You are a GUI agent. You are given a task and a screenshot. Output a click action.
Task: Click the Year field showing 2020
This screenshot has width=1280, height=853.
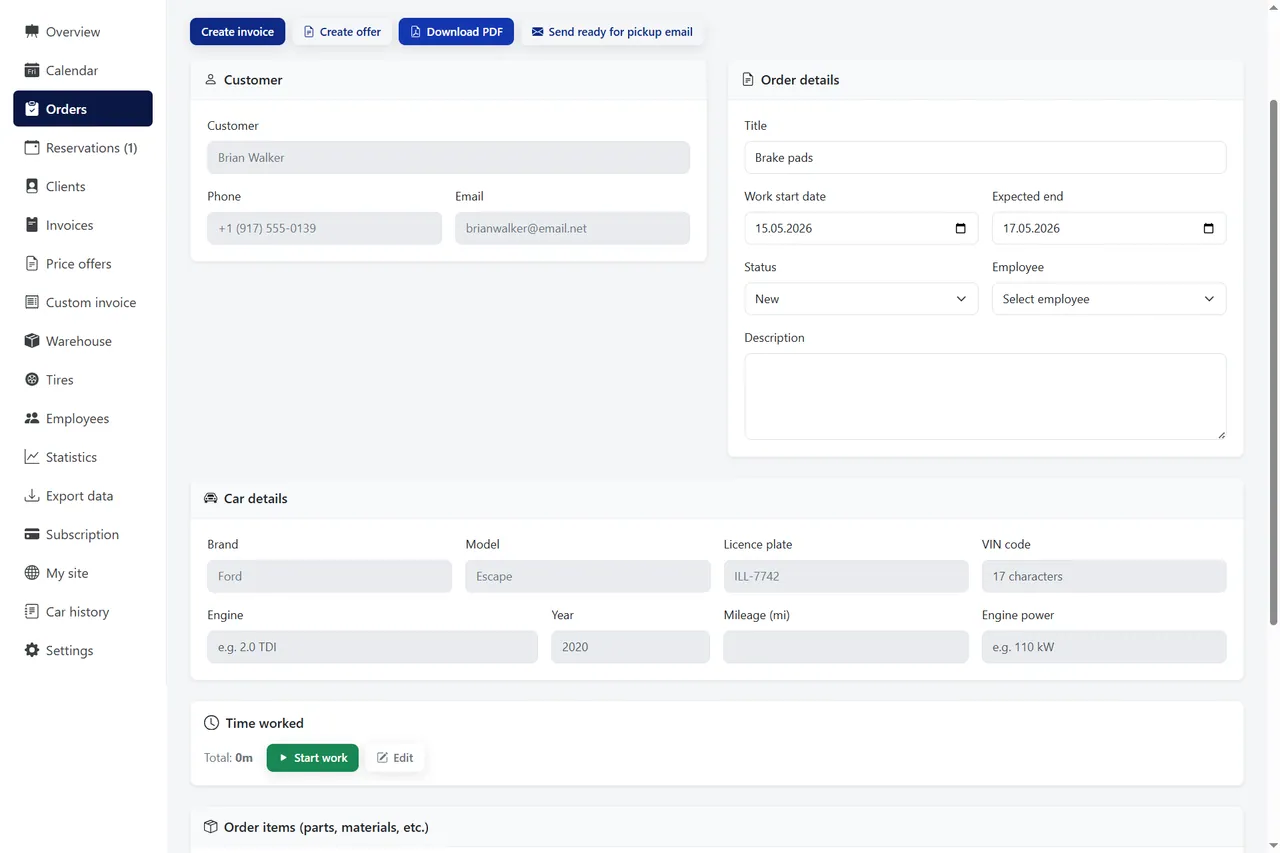pos(630,647)
